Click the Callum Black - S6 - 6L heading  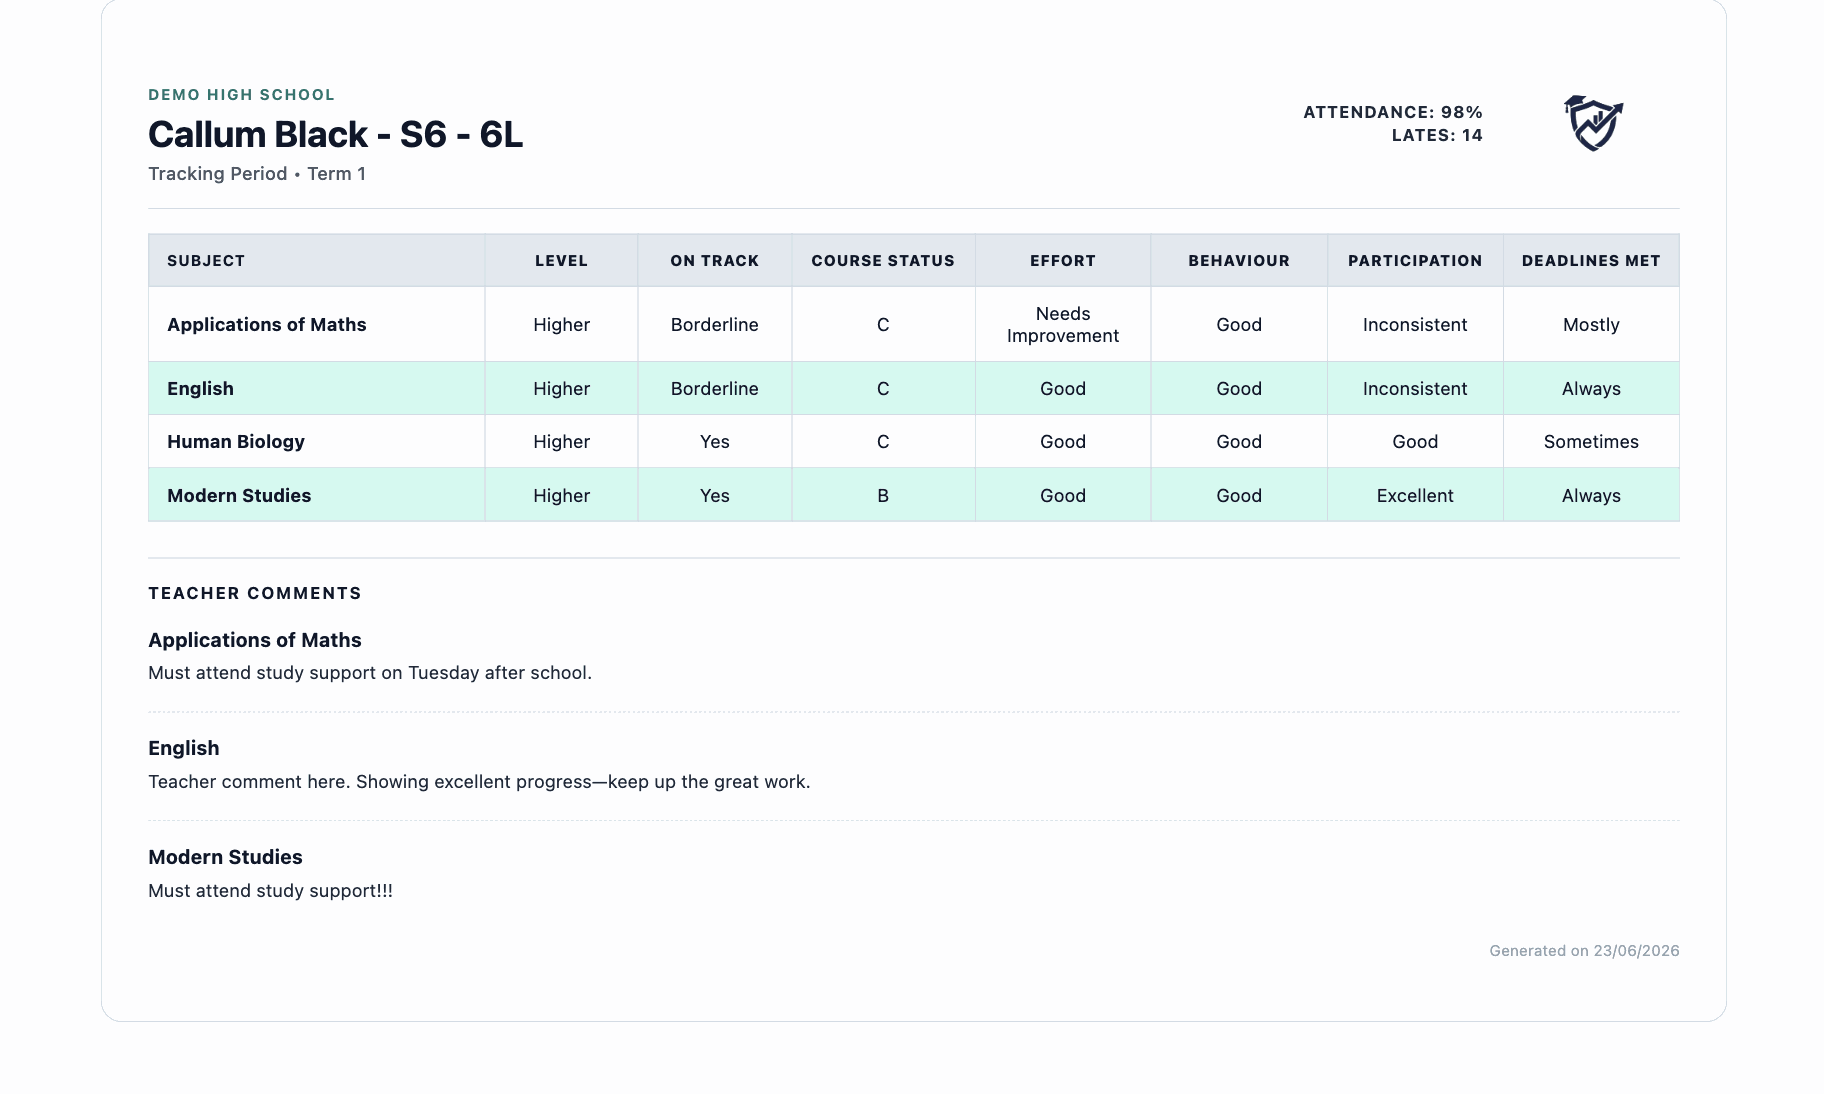pyautogui.click(x=335, y=135)
